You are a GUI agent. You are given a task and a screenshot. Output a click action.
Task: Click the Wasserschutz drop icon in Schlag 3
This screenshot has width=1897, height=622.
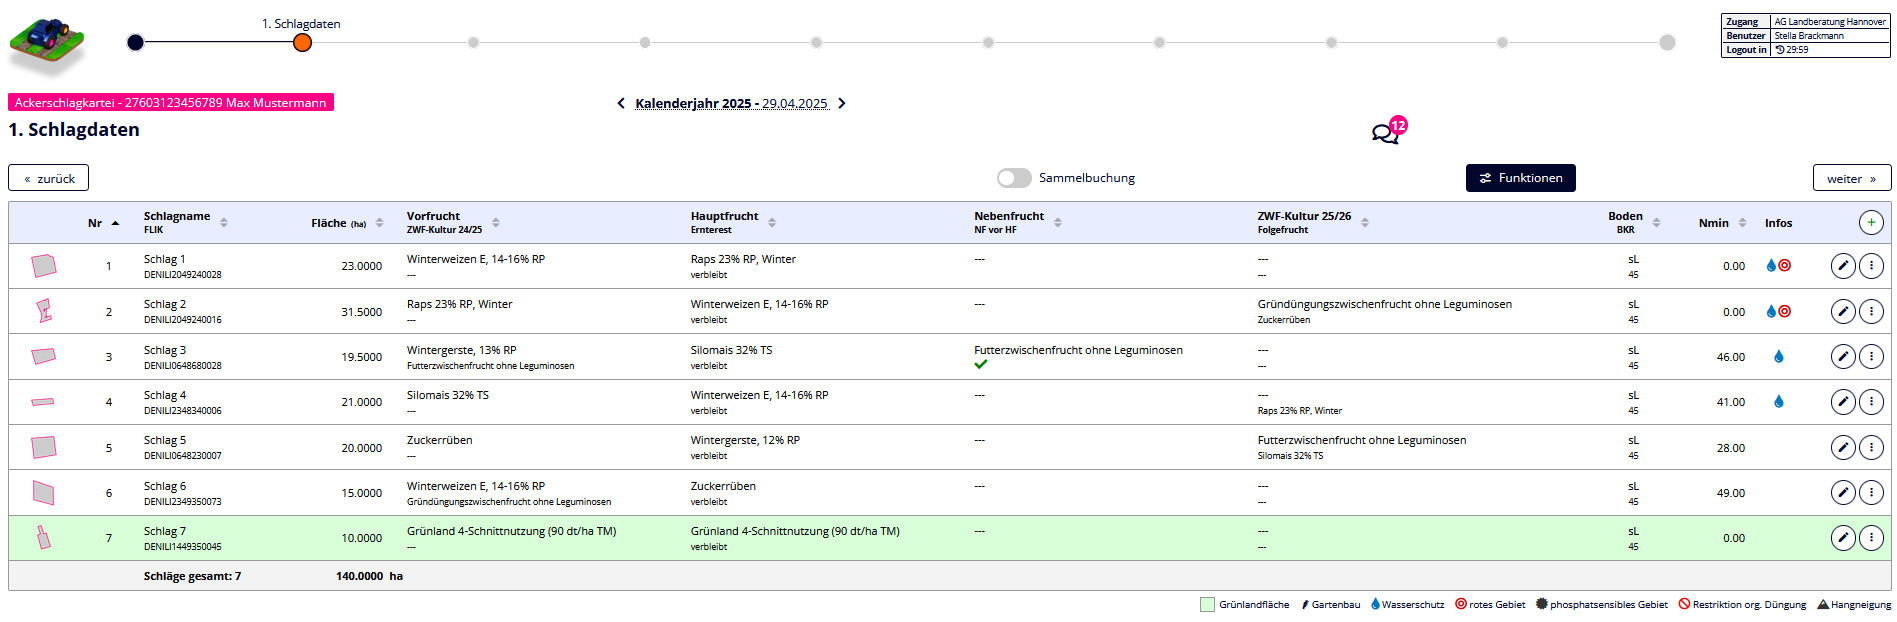coord(1779,357)
